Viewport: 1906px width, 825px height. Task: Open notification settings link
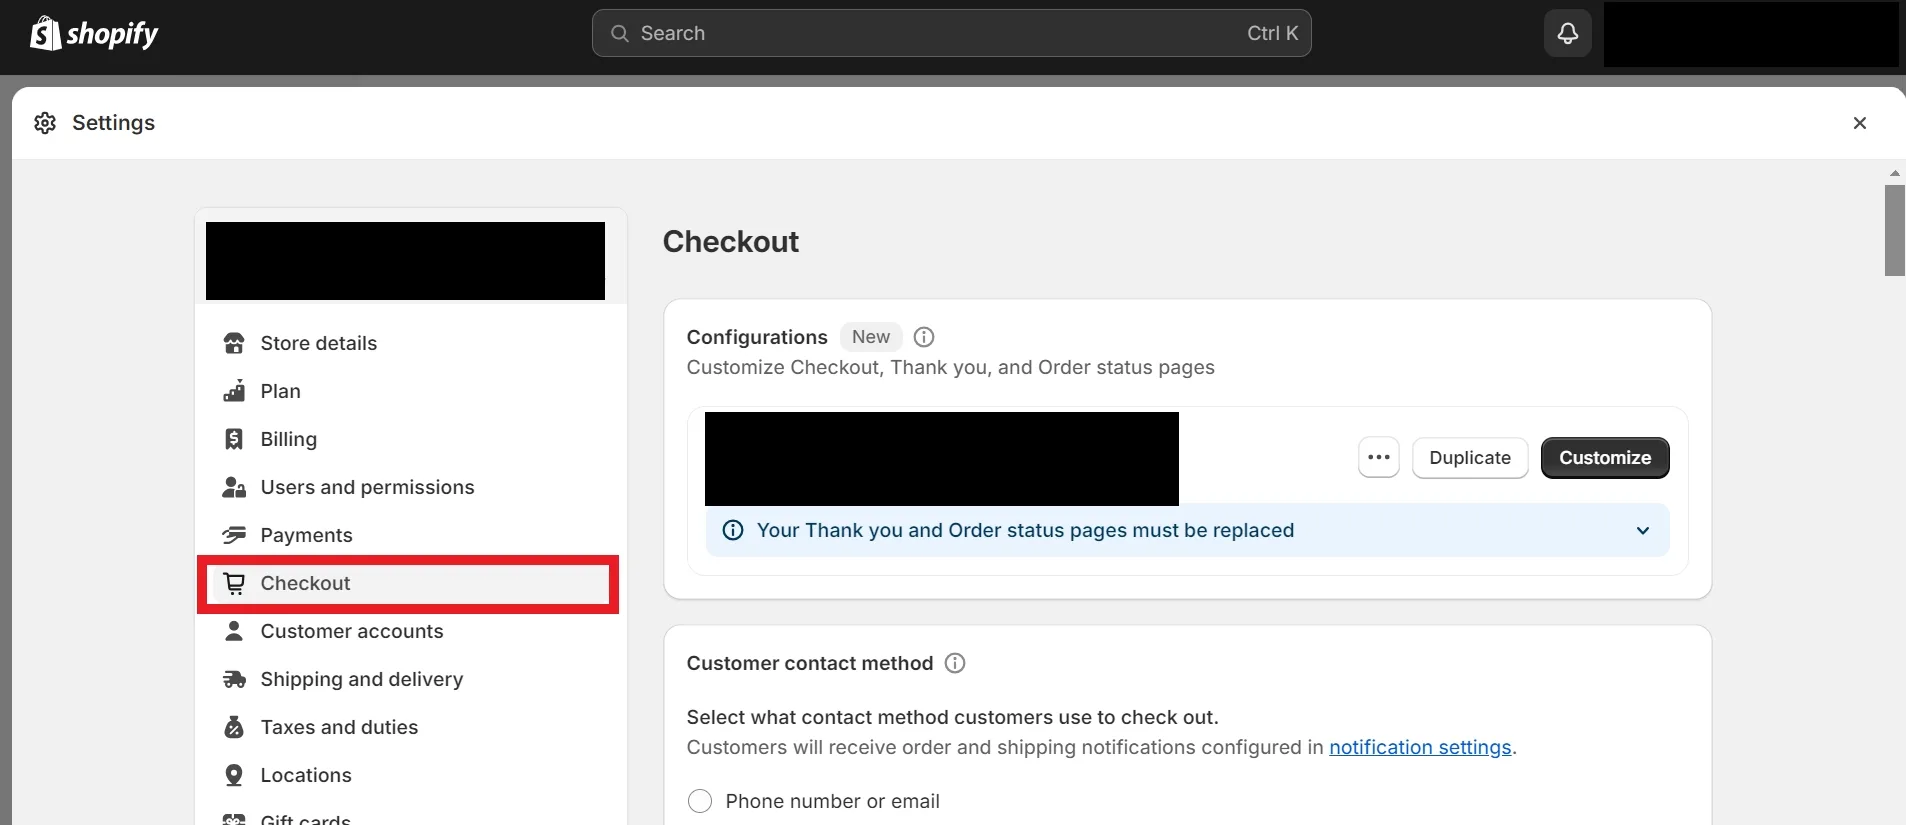[1421, 747]
